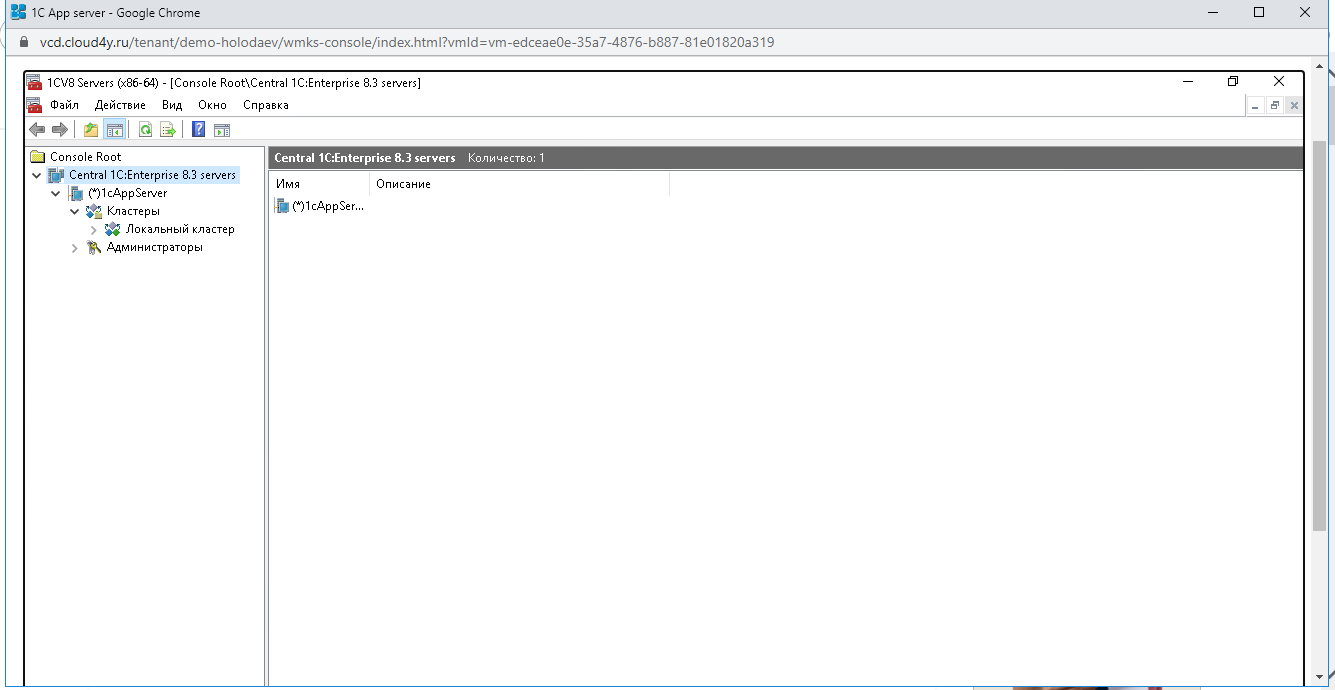The width and height of the screenshot is (1335, 690).
Task: Go back with the toolbar Back arrow
Action: (37, 129)
